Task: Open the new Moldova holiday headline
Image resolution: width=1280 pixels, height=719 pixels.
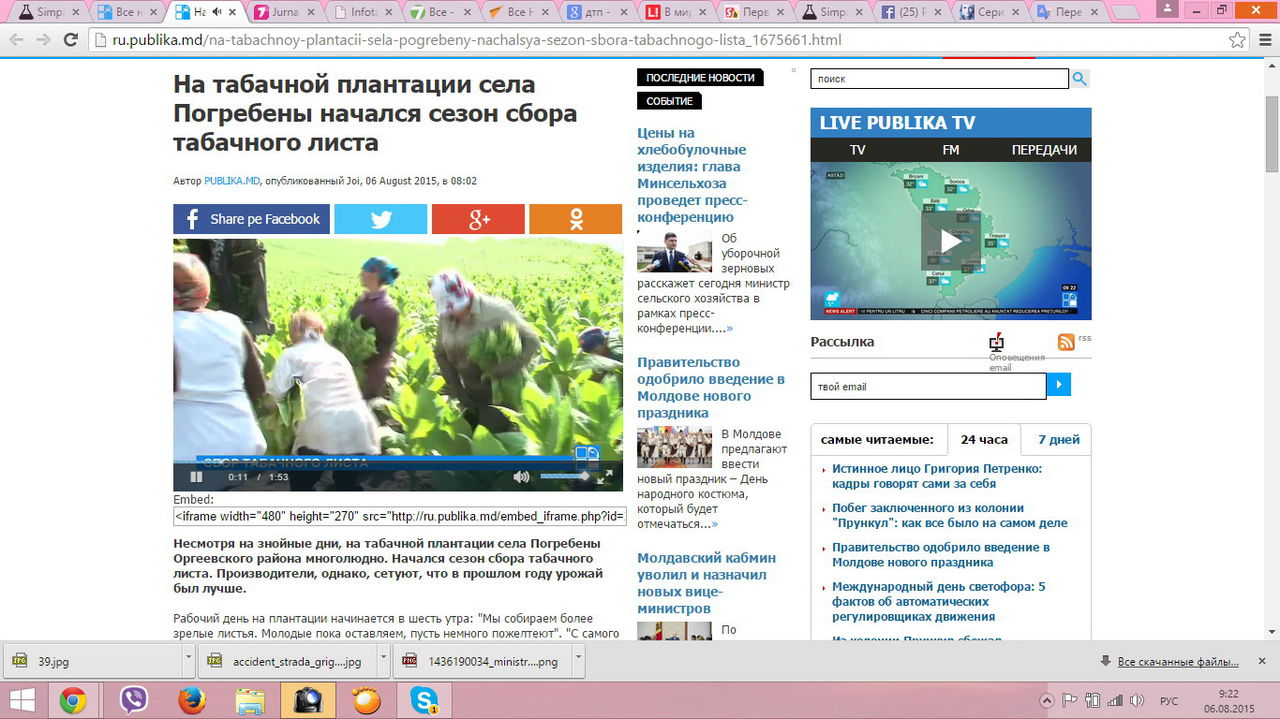Action: pyautogui.click(x=711, y=387)
